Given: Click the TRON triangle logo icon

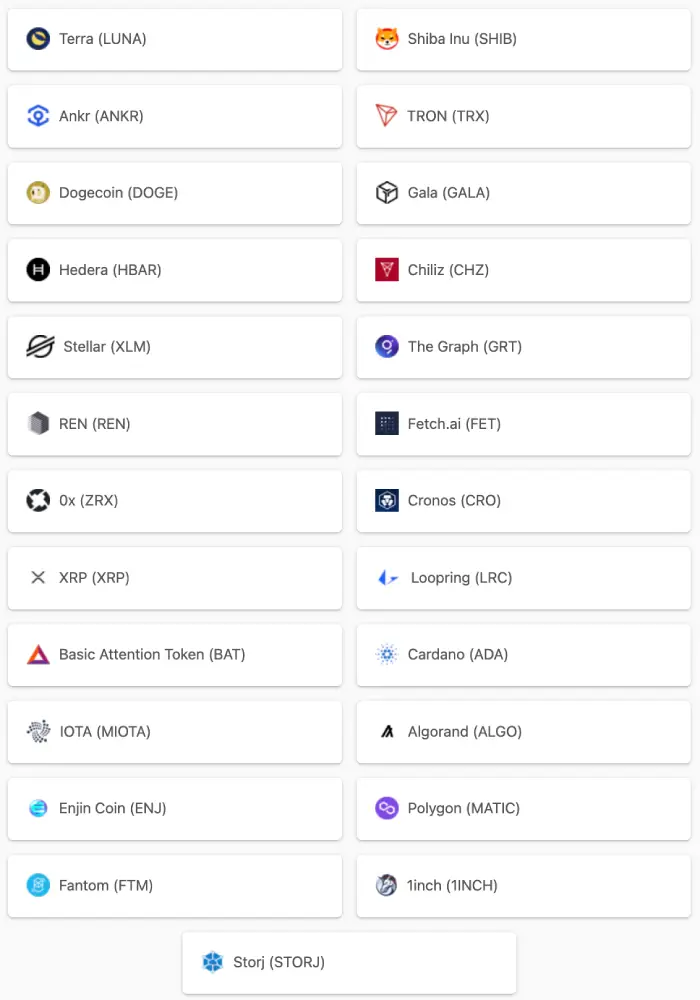Looking at the screenshot, I should tap(387, 116).
